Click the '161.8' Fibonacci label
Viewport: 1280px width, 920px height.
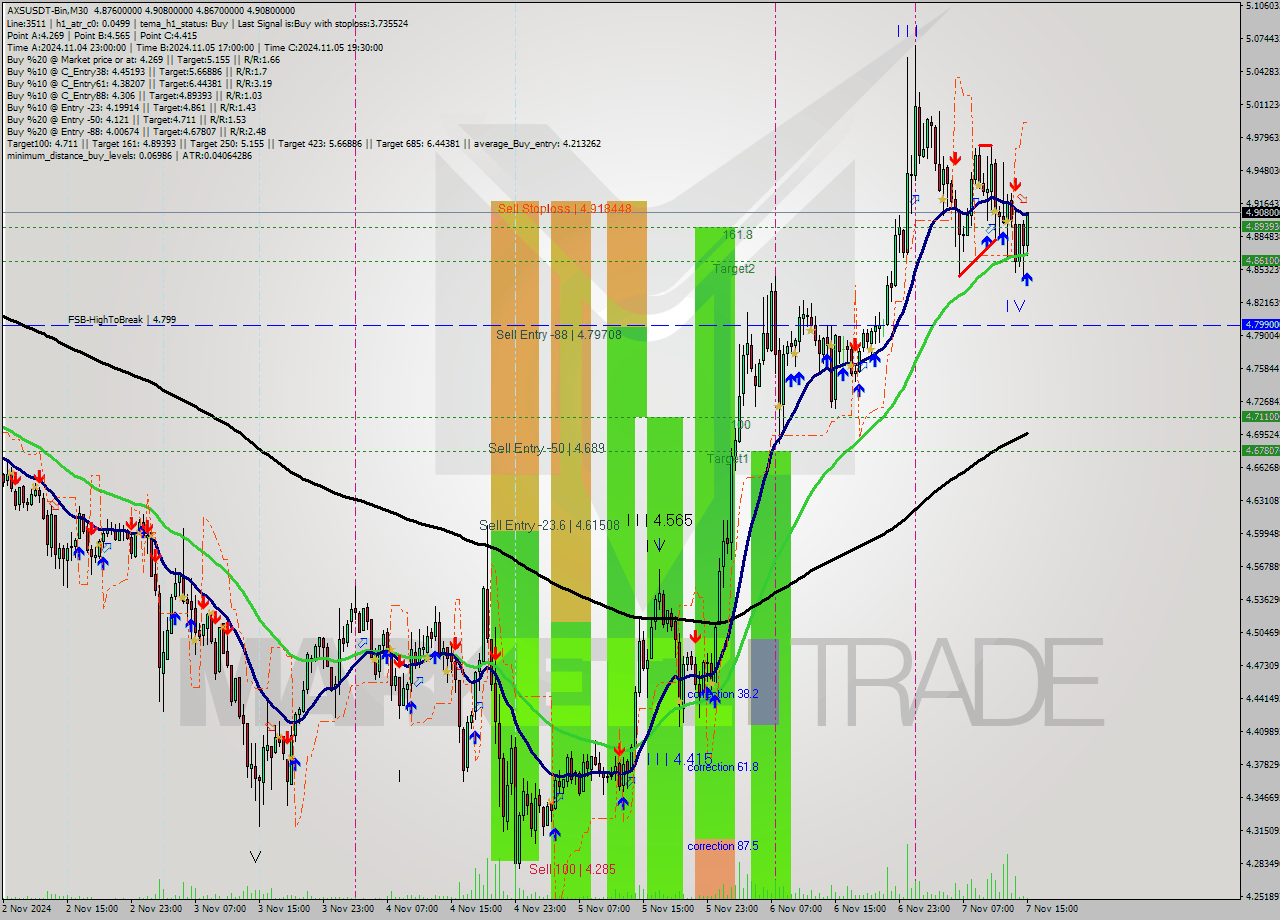738,234
